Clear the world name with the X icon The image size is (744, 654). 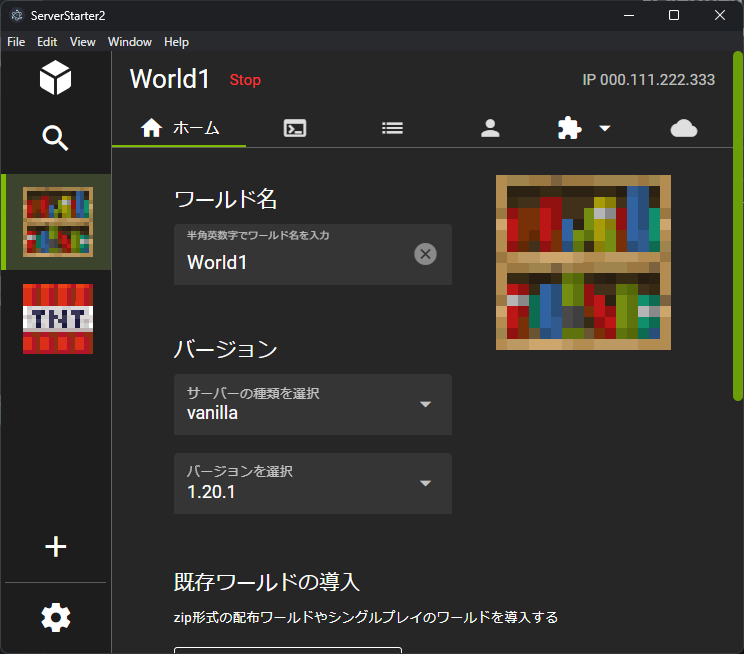click(425, 254)
